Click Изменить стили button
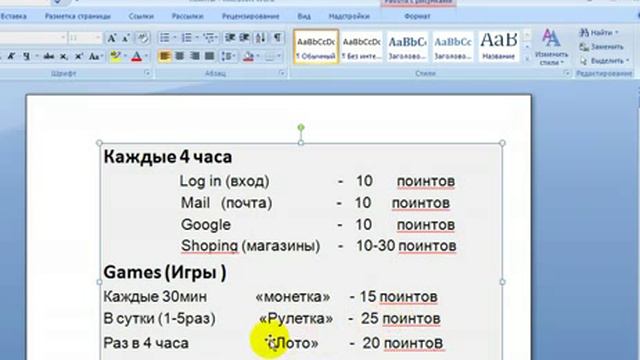The height and width of the screenshot is (360, 640). [551, 47]
